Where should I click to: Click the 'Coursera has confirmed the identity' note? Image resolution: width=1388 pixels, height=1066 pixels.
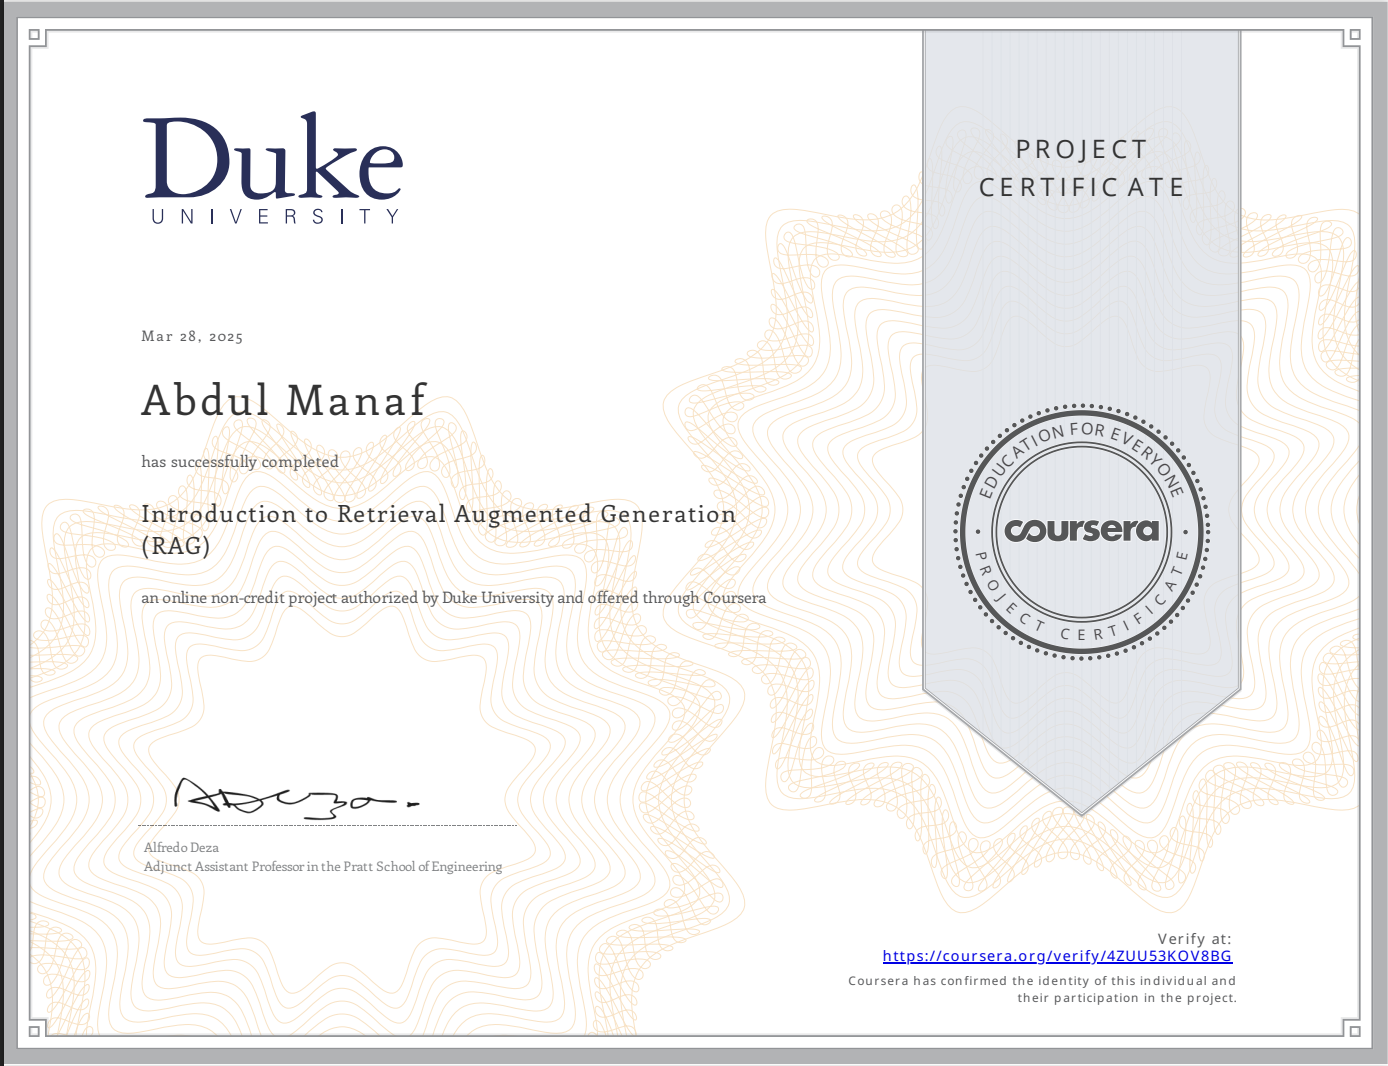click(x=1042, y=989)
